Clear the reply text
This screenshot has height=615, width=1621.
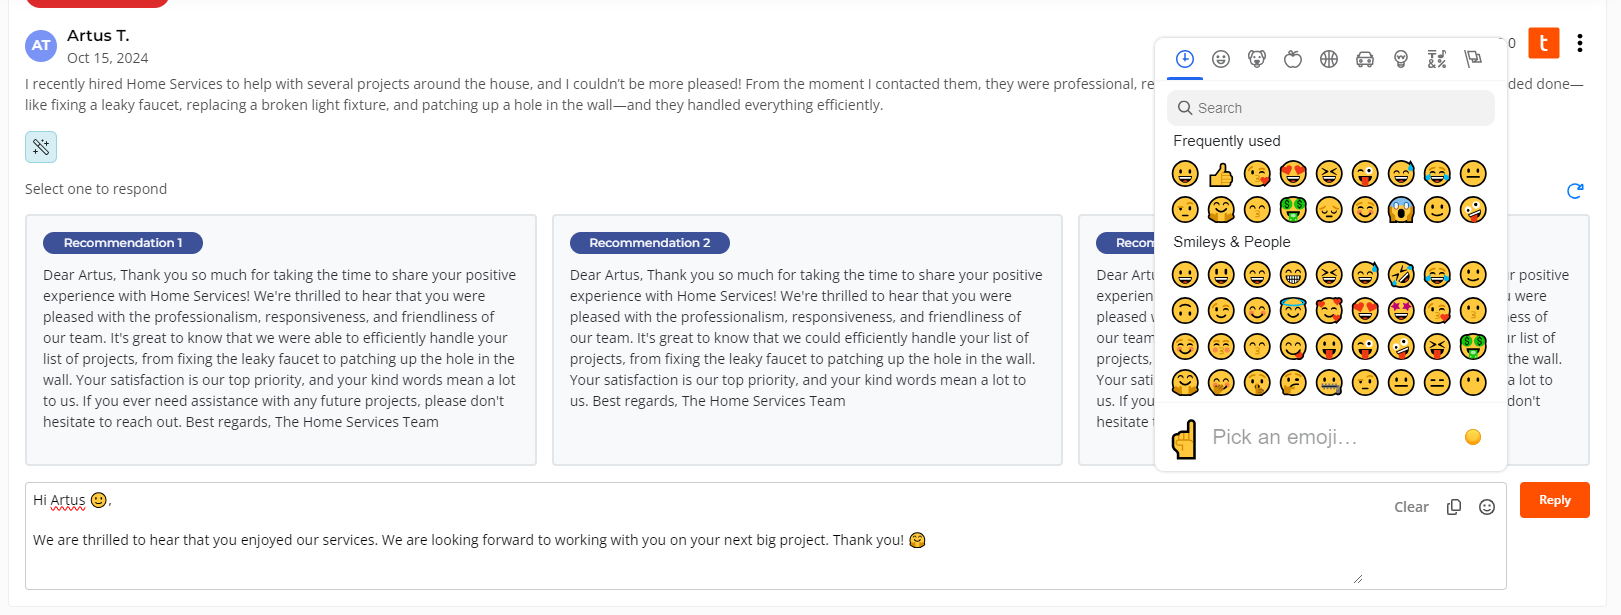point(1411,507)
